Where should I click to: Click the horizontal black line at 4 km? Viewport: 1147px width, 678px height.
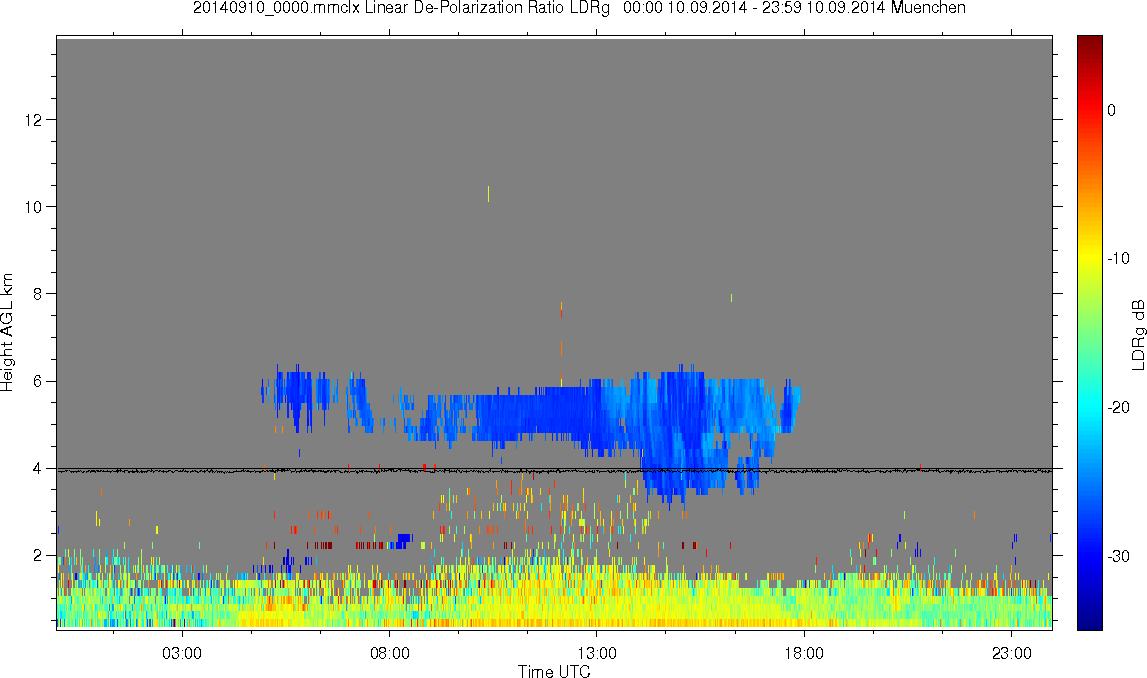(x=554, y=469)
